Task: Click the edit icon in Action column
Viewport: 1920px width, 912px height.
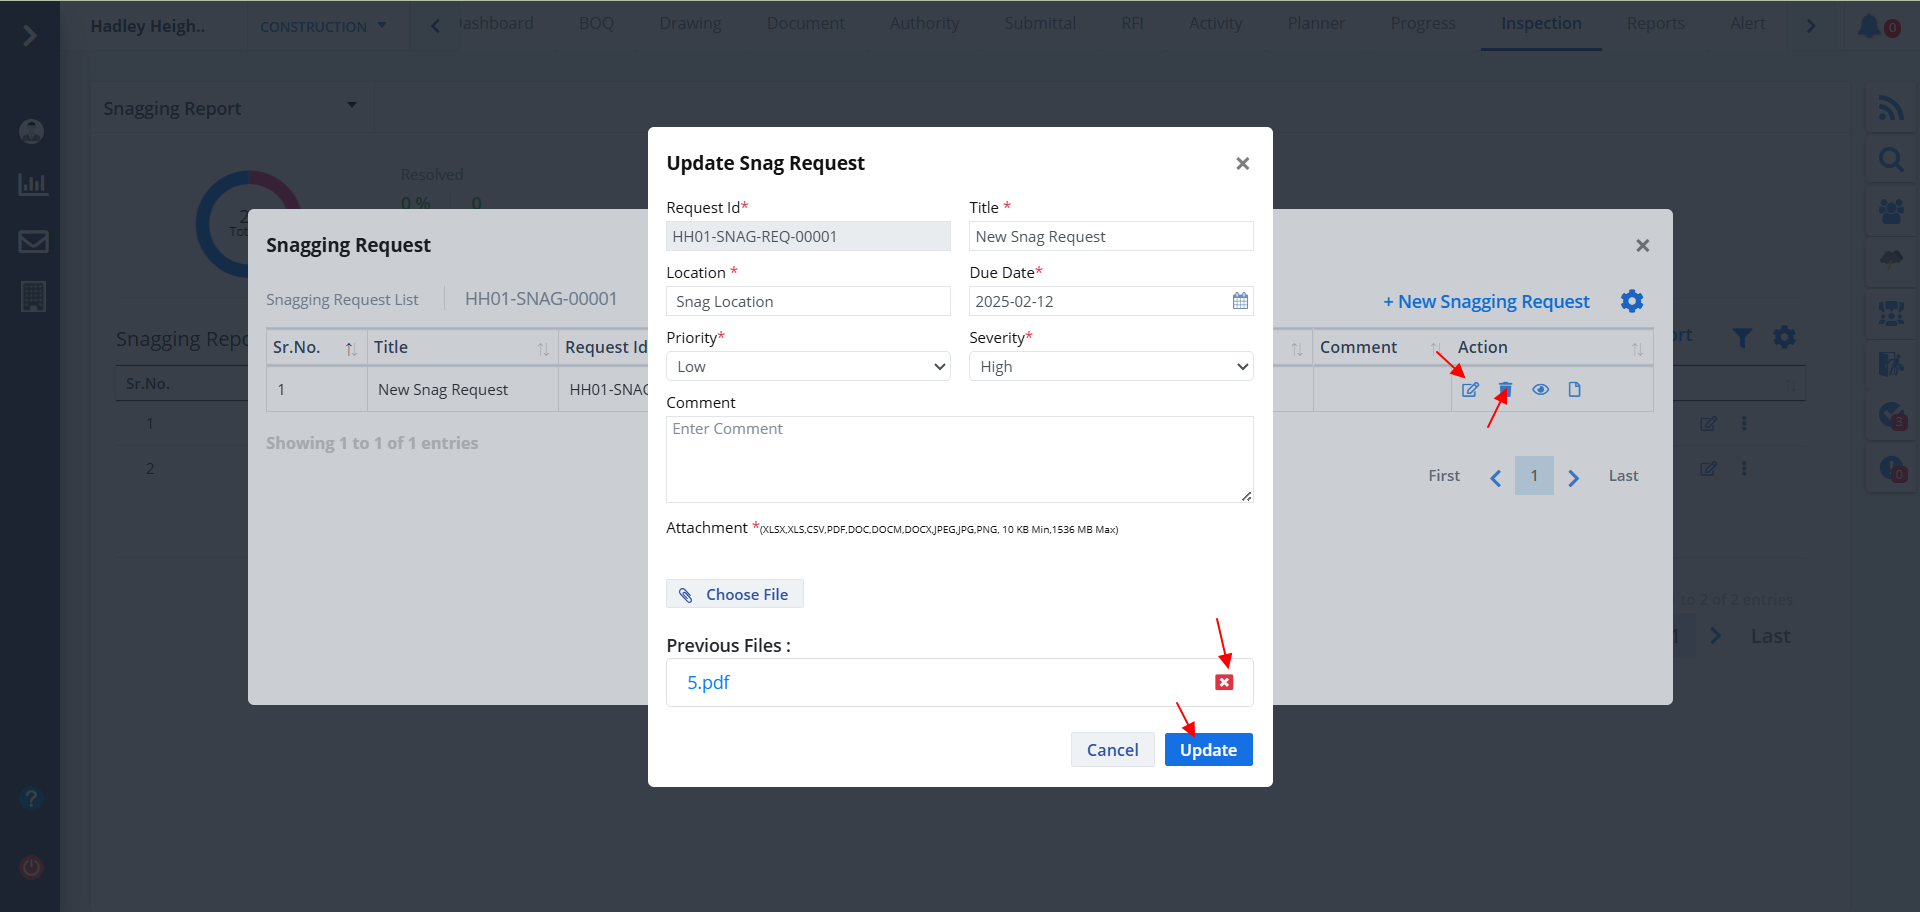Action: tap(1469, 390)
